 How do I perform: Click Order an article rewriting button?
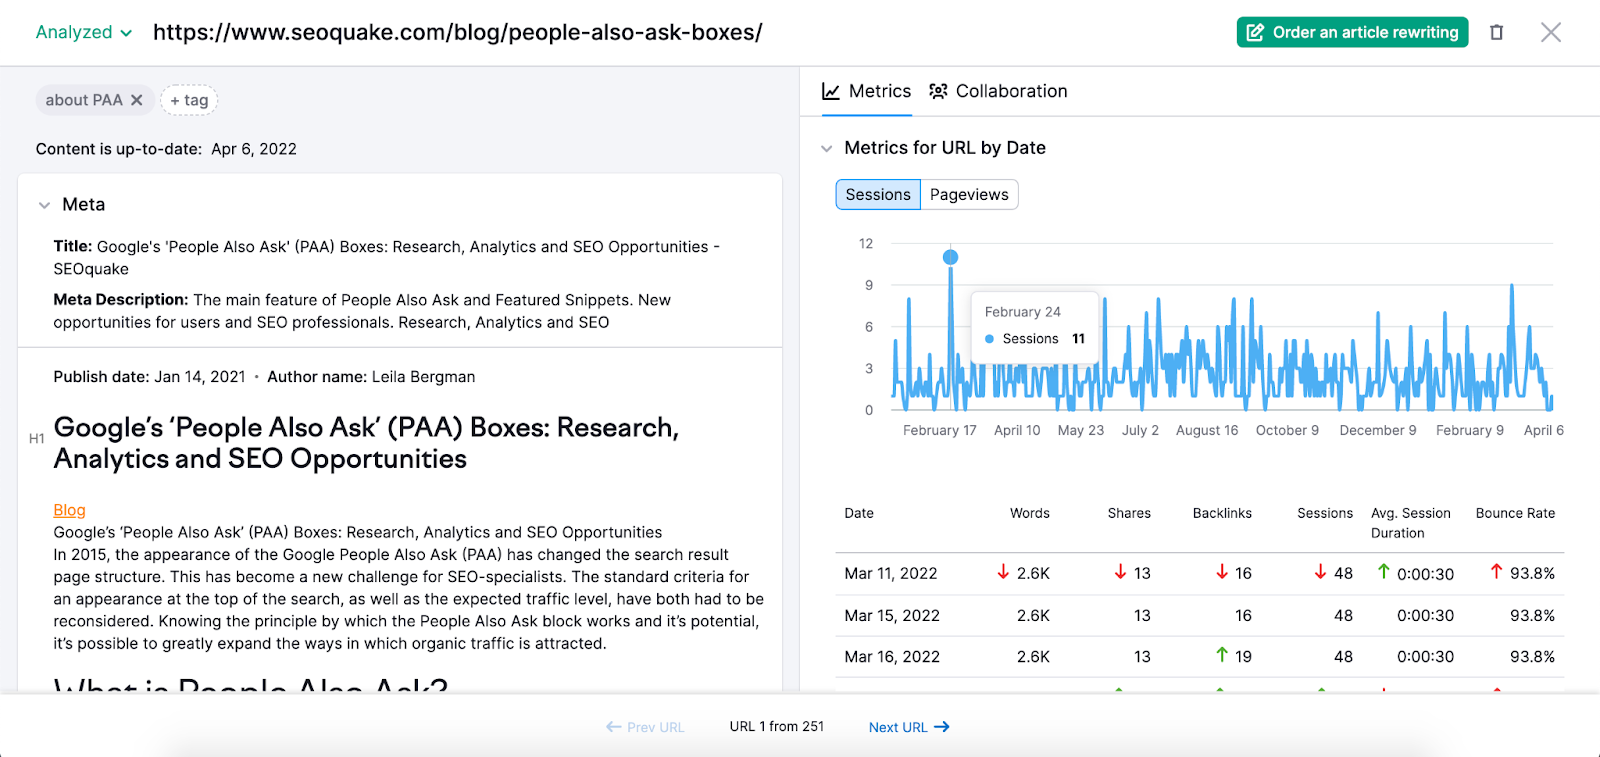1352,32
